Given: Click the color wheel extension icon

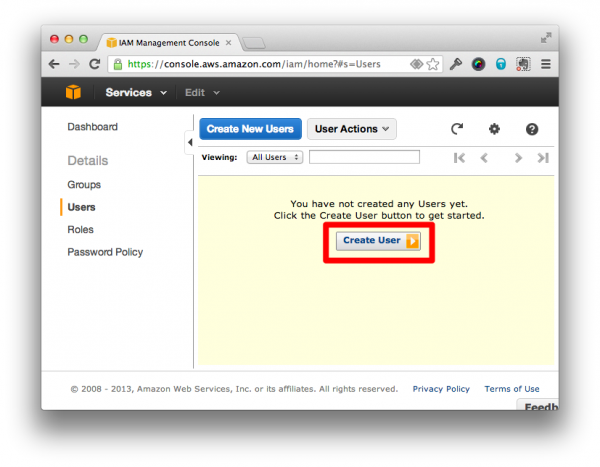Looking at the screenshot, I should [478, 64].
